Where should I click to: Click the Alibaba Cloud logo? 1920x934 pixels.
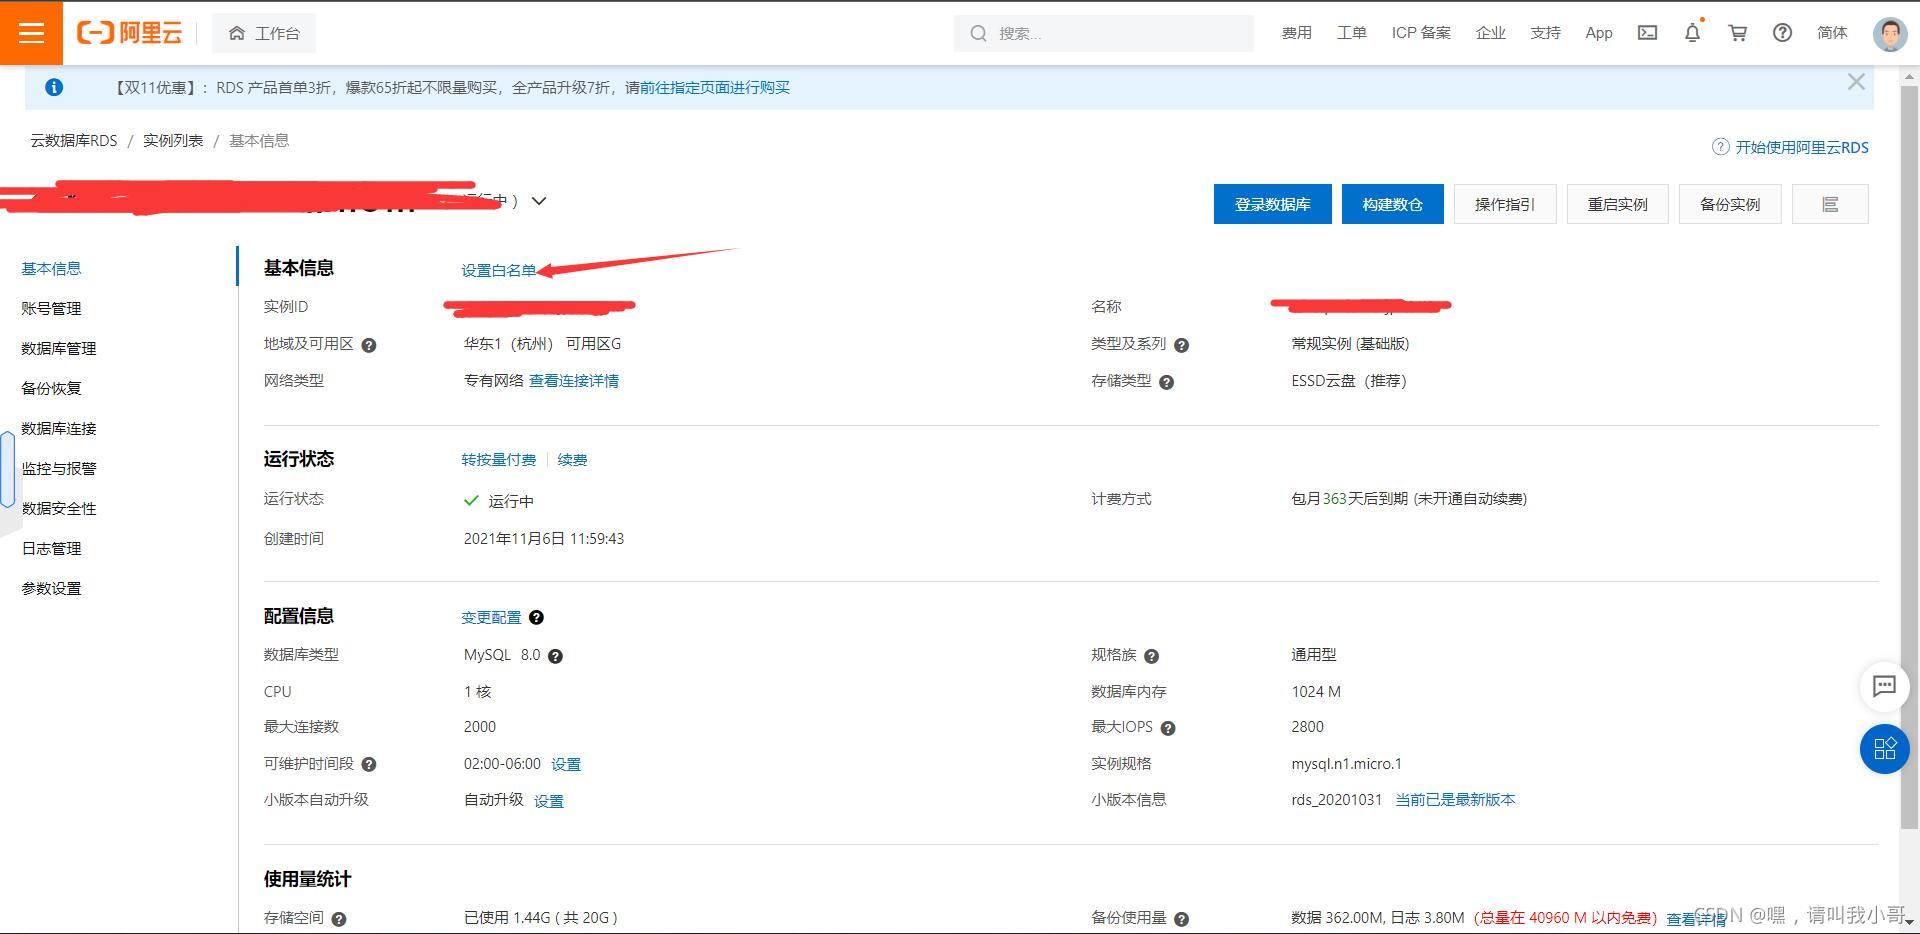130,33
